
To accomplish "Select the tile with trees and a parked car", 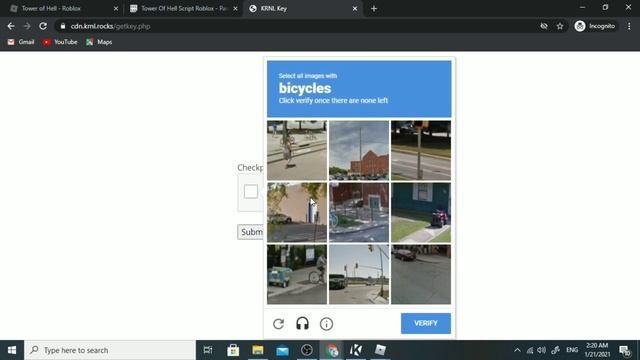I will point(297,212).
